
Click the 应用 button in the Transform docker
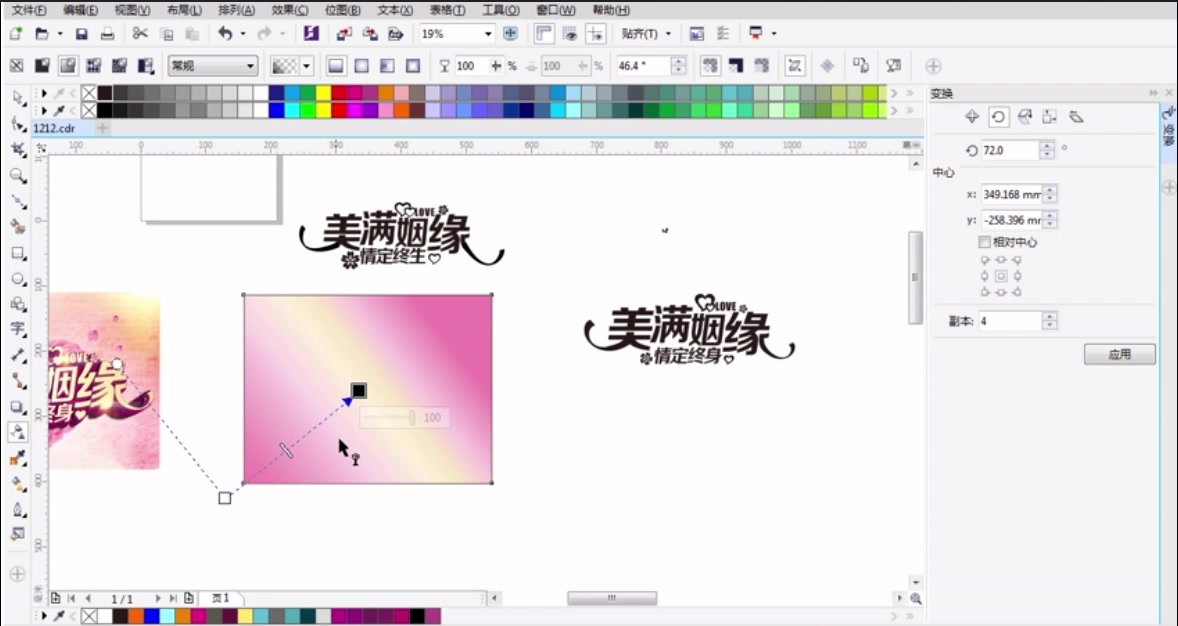[1119, 354]
